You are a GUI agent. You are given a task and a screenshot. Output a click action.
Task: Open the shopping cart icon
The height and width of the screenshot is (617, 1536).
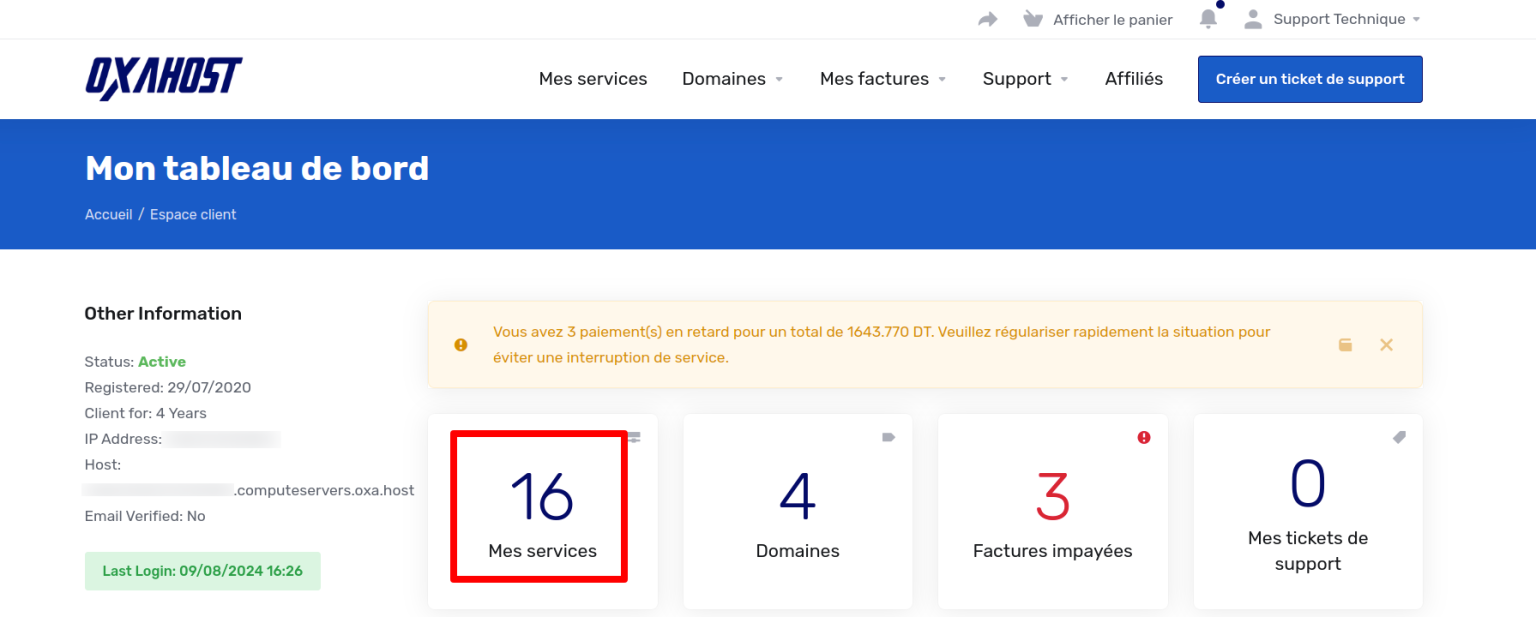(x=1032, y=18)
